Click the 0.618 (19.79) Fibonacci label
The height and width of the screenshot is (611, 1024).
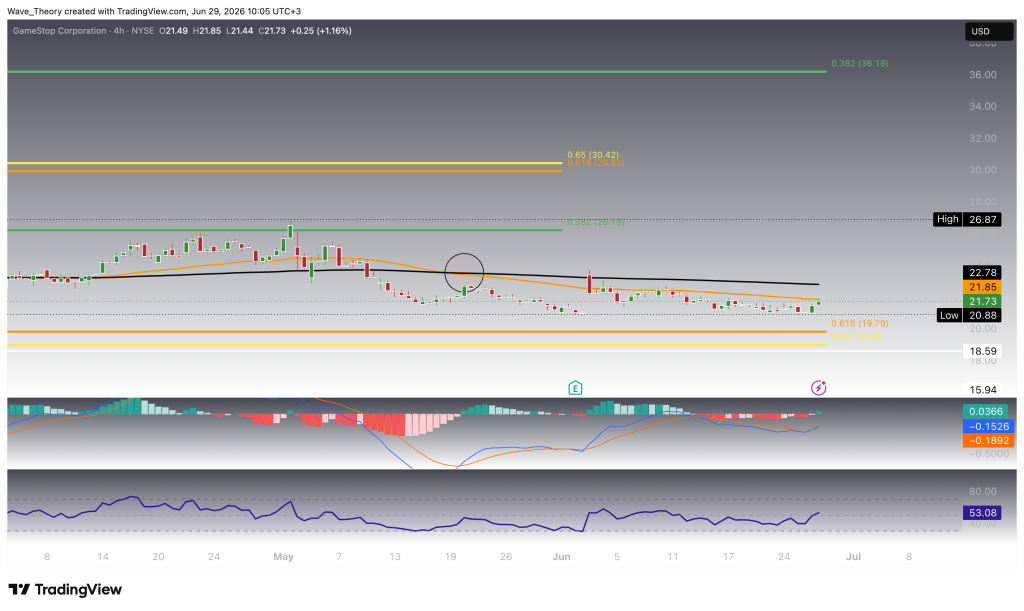(859, 323)
